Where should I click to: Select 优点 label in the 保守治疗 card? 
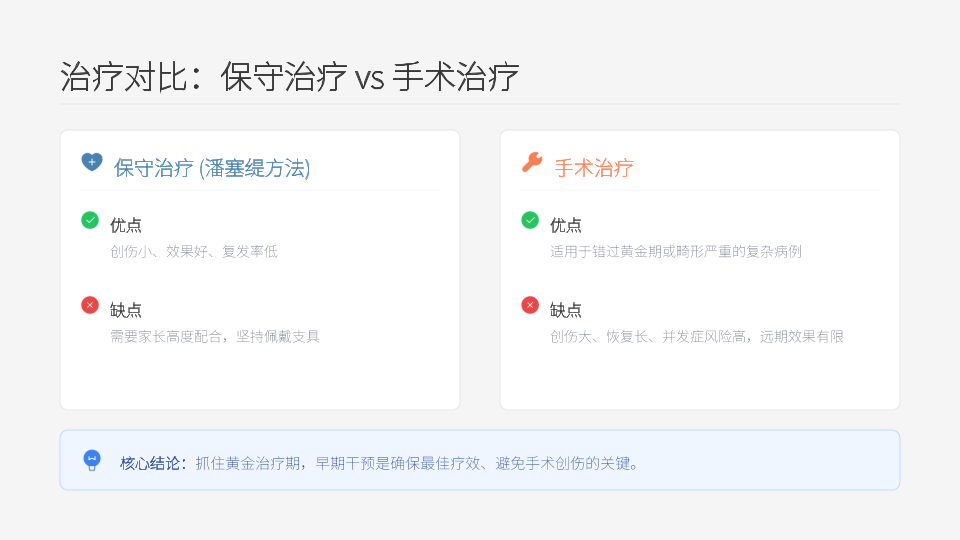[x=126, y=225]
